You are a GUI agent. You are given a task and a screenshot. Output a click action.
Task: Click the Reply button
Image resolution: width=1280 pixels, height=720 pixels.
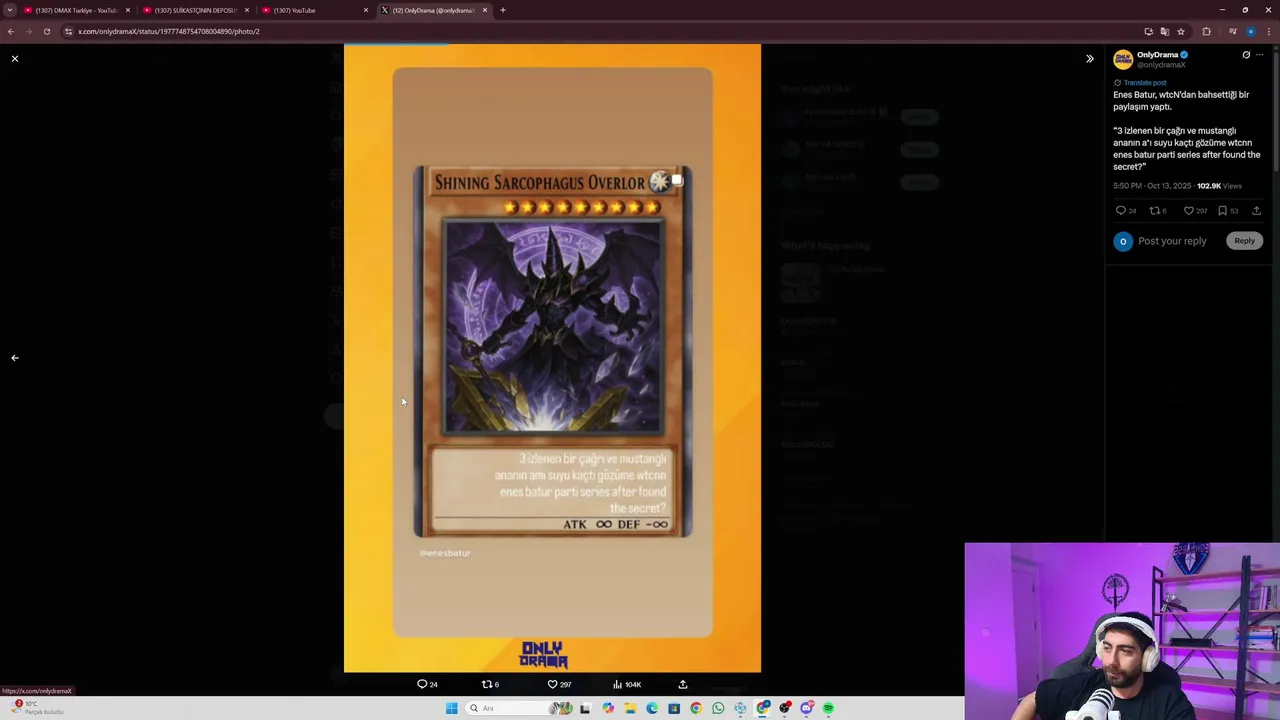tap(1244, 241)
